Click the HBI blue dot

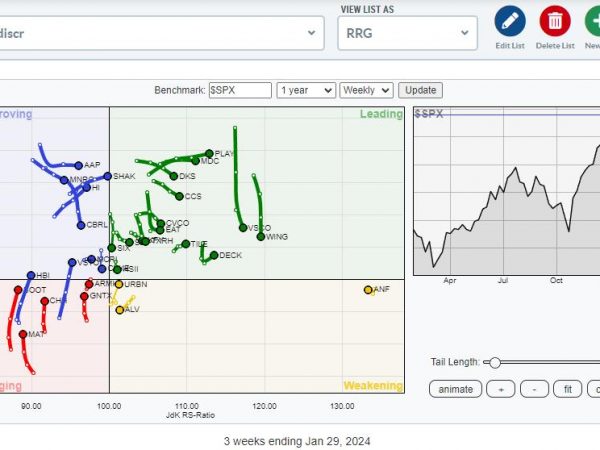pyautogui.click(x=31, y=276)
